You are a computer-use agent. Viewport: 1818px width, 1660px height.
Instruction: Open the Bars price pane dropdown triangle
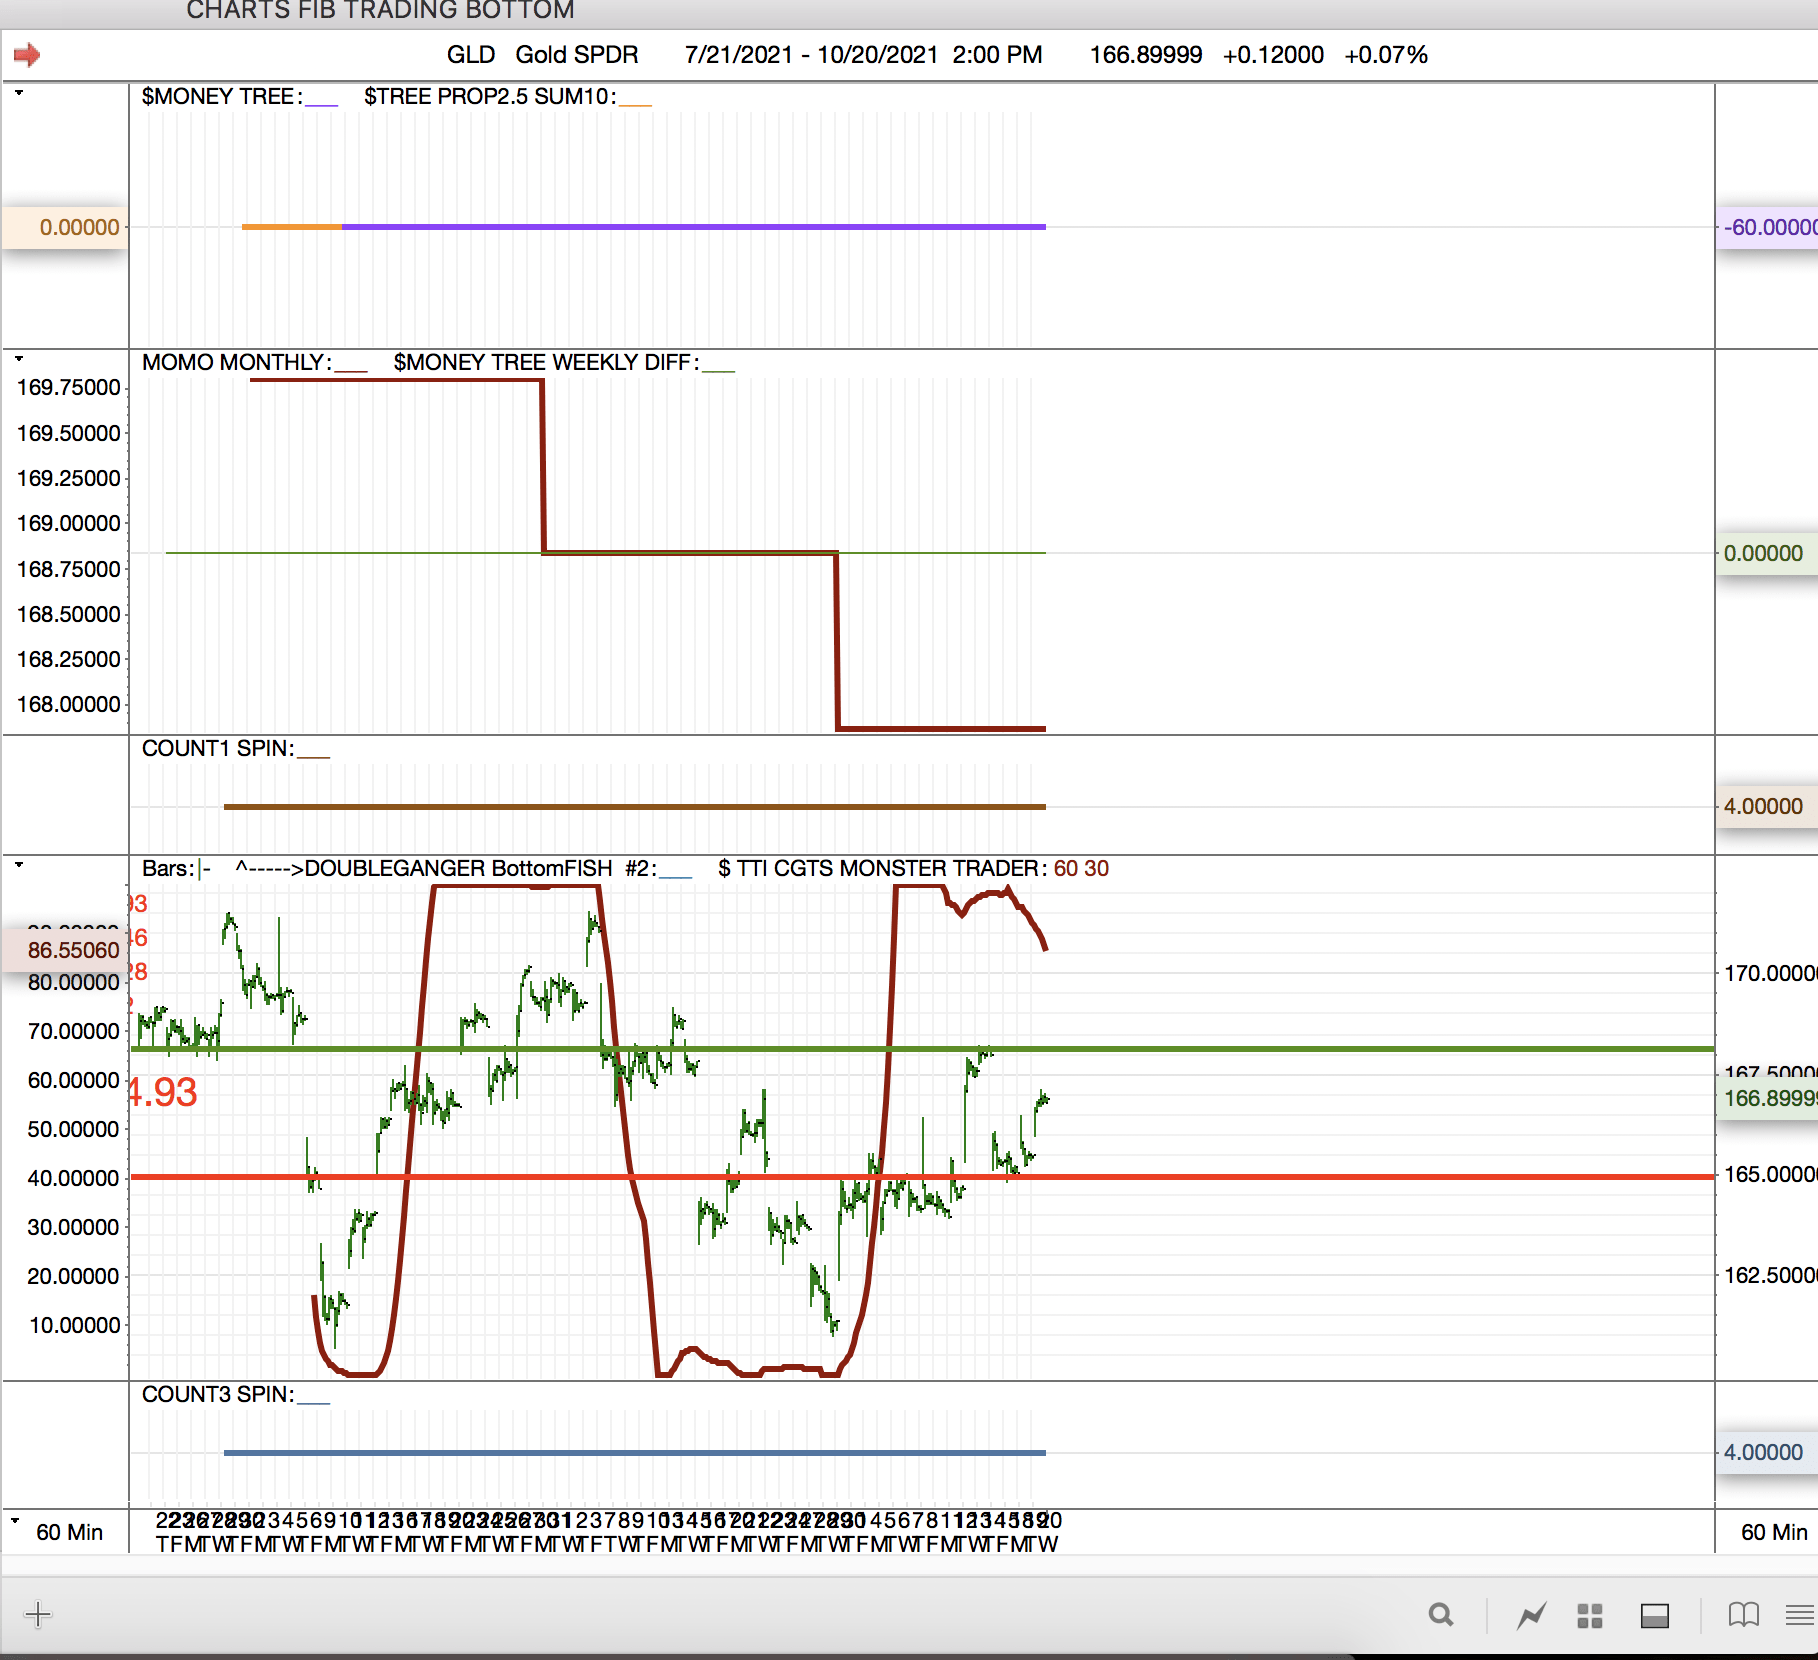(19, 864)
